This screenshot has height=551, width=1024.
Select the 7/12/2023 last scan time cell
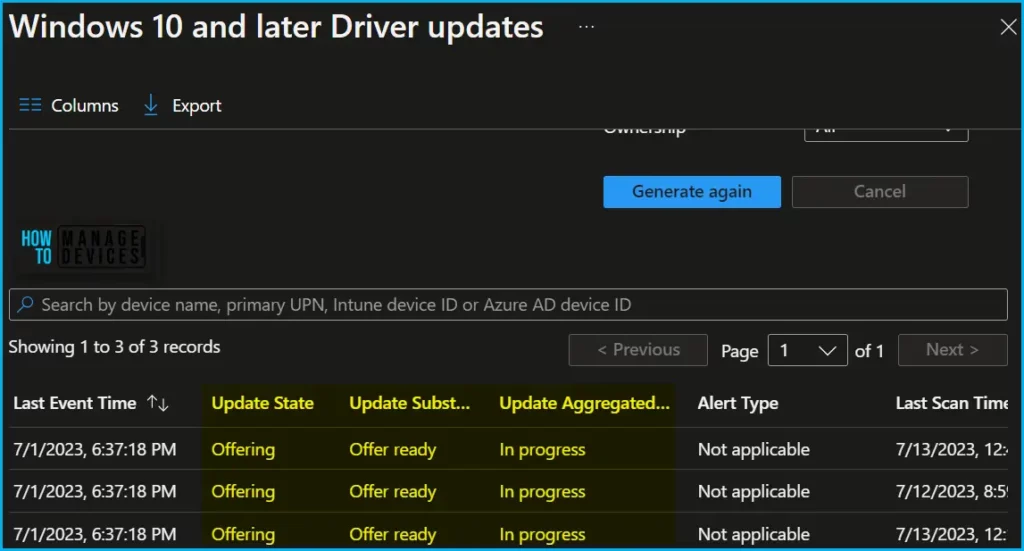pos(952,491)
